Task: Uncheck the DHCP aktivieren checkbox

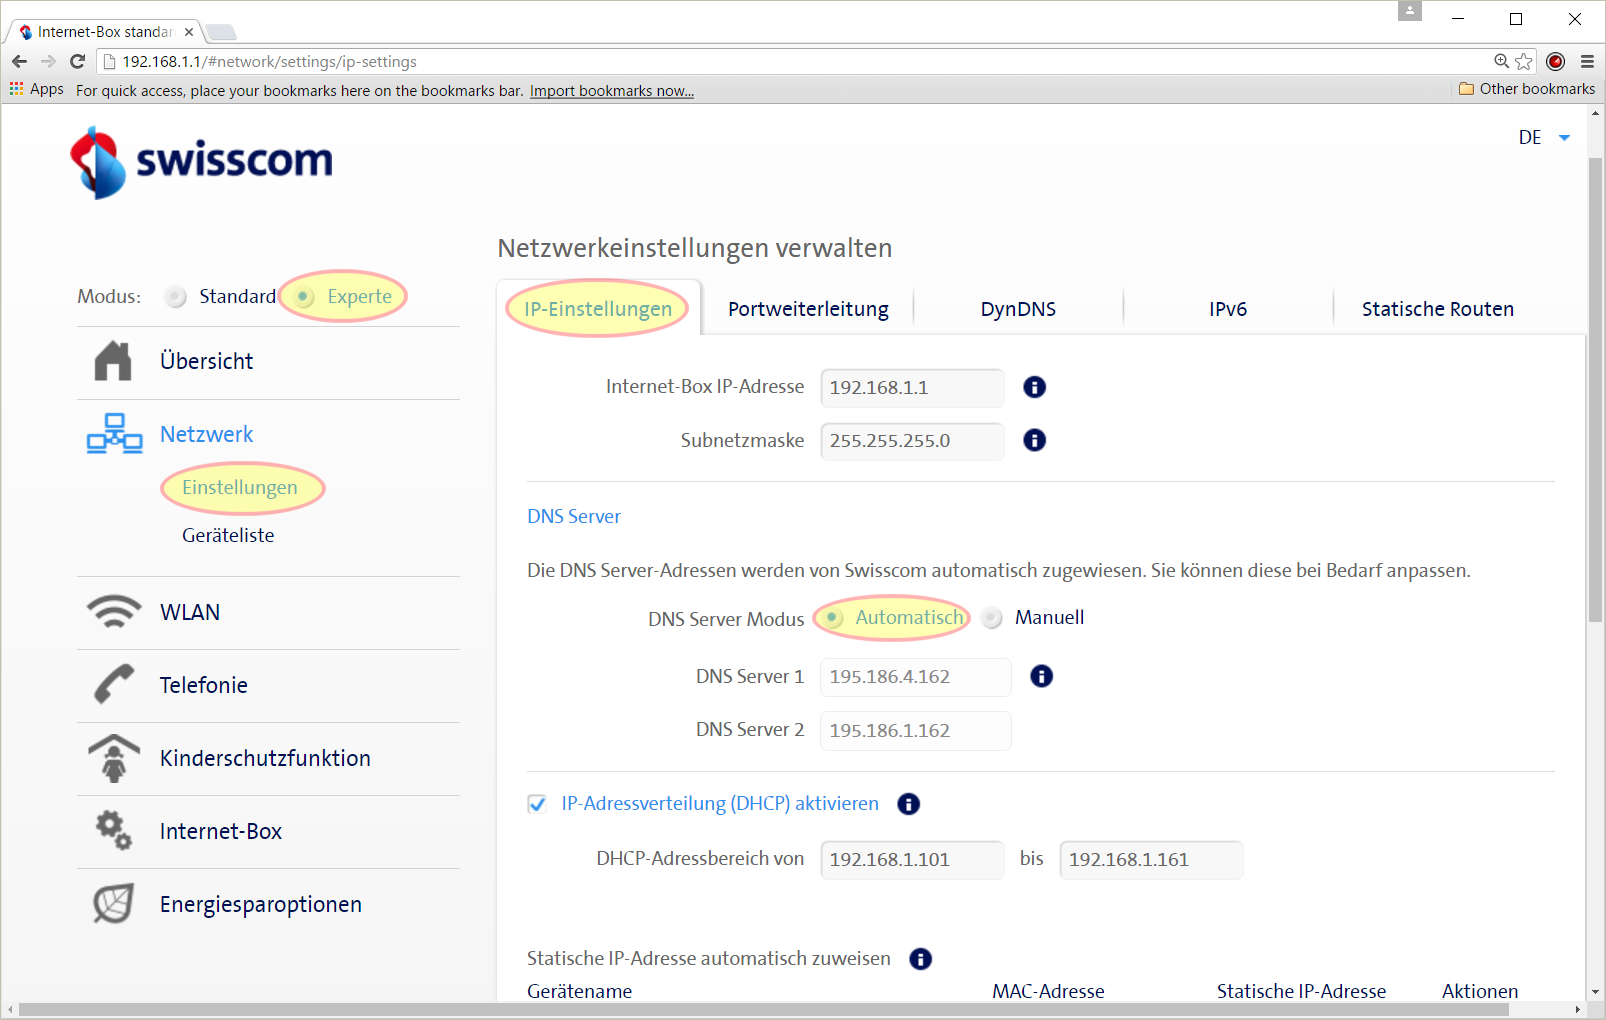Action: [x=537, y=804]
